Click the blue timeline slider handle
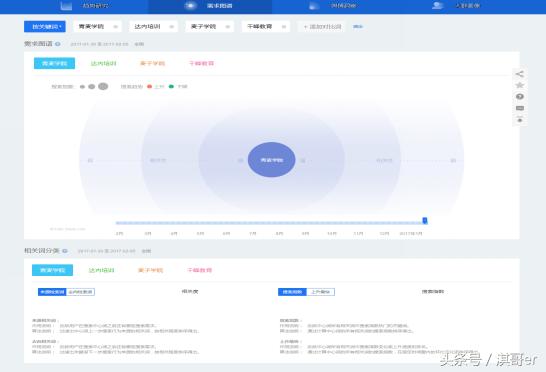This screenshot has height=372, width=546. point(425,220)
